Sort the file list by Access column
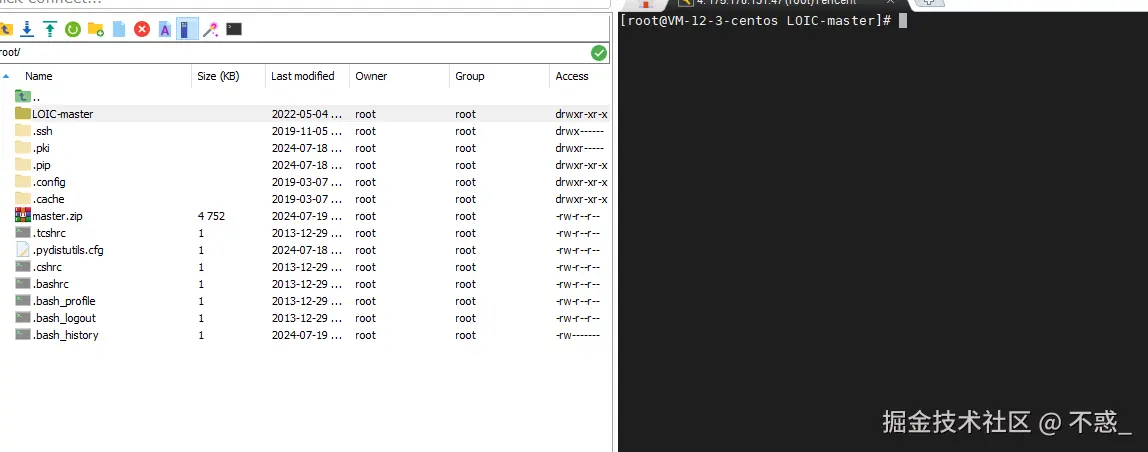 (x=572, y=76)
